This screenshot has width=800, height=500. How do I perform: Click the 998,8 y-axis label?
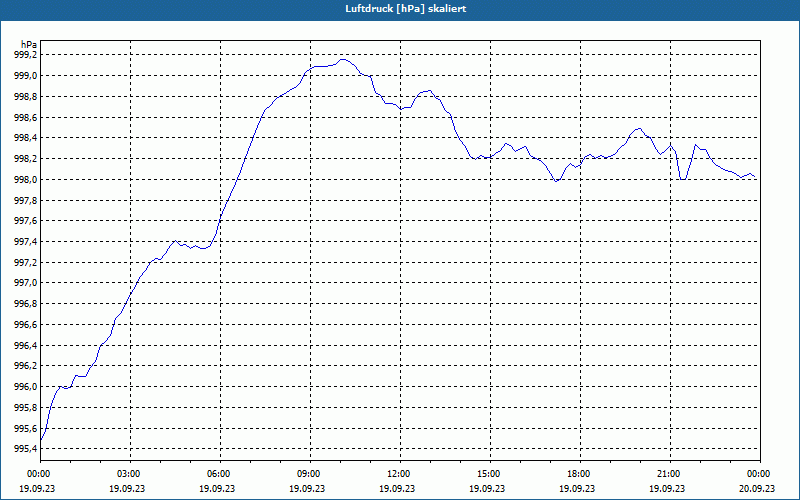coord(25,96)
